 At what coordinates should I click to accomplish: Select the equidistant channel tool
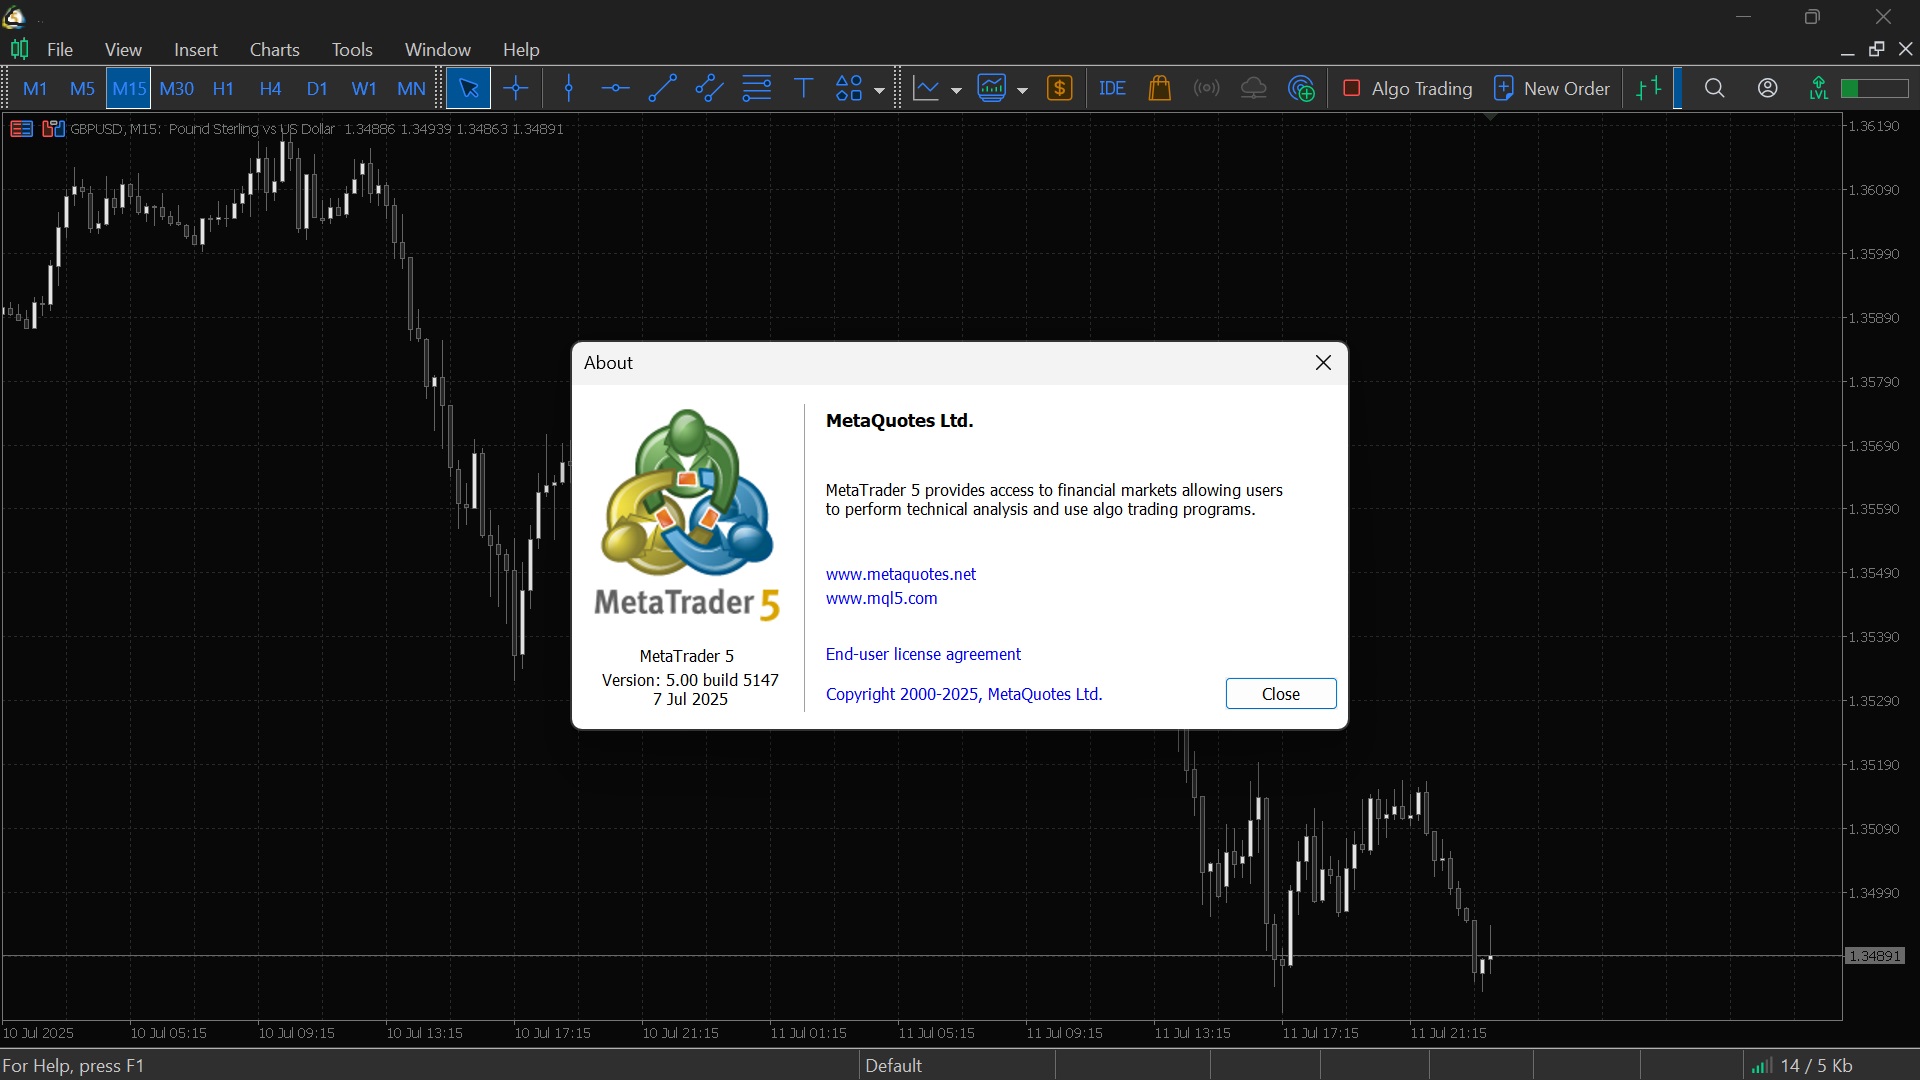(x=709, y=89)
